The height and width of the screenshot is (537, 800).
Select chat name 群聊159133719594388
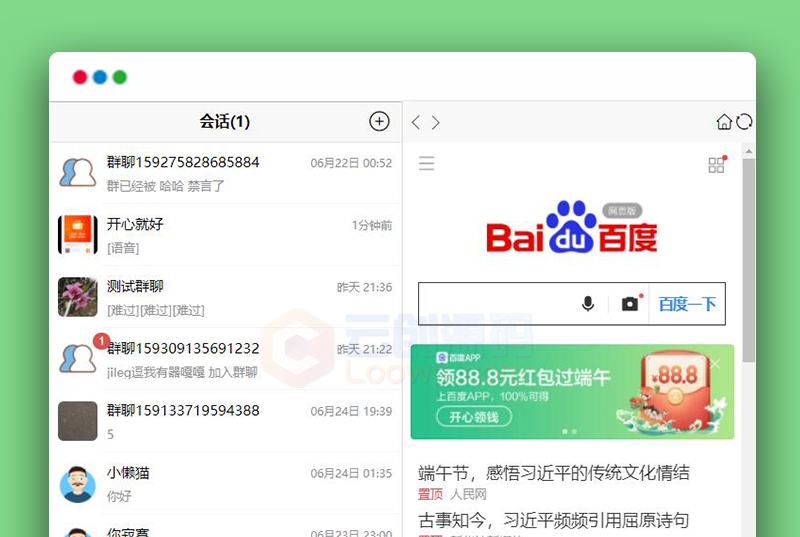tap(183, 411)
